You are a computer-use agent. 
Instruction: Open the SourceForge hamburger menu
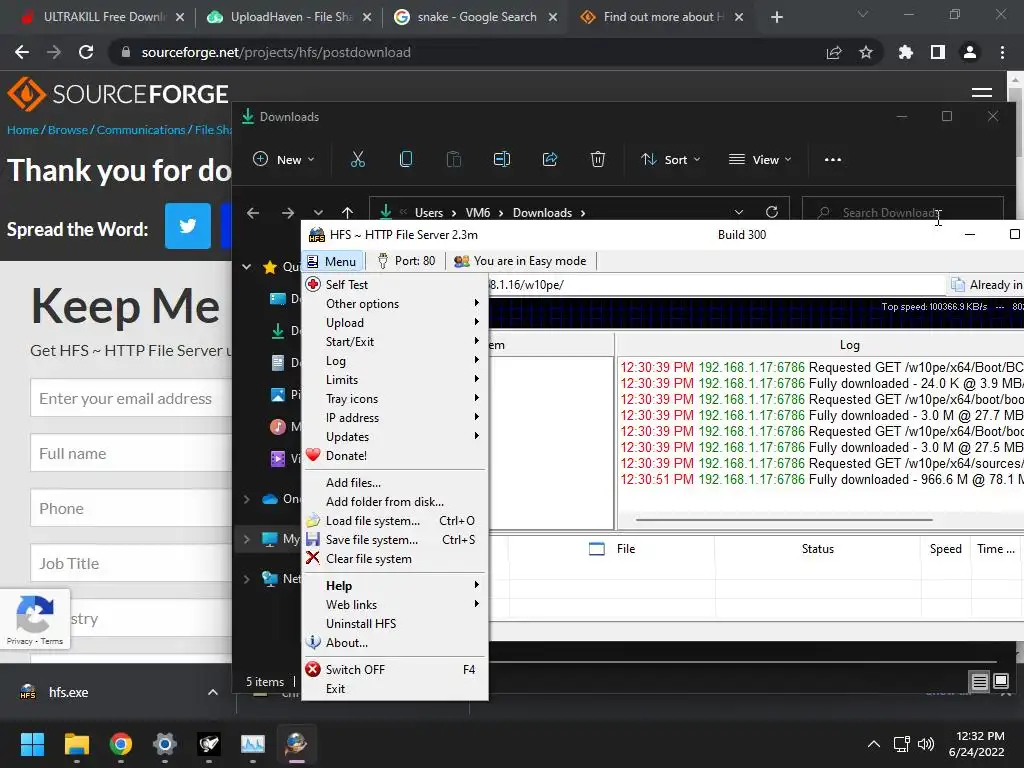tap(982, 93)
